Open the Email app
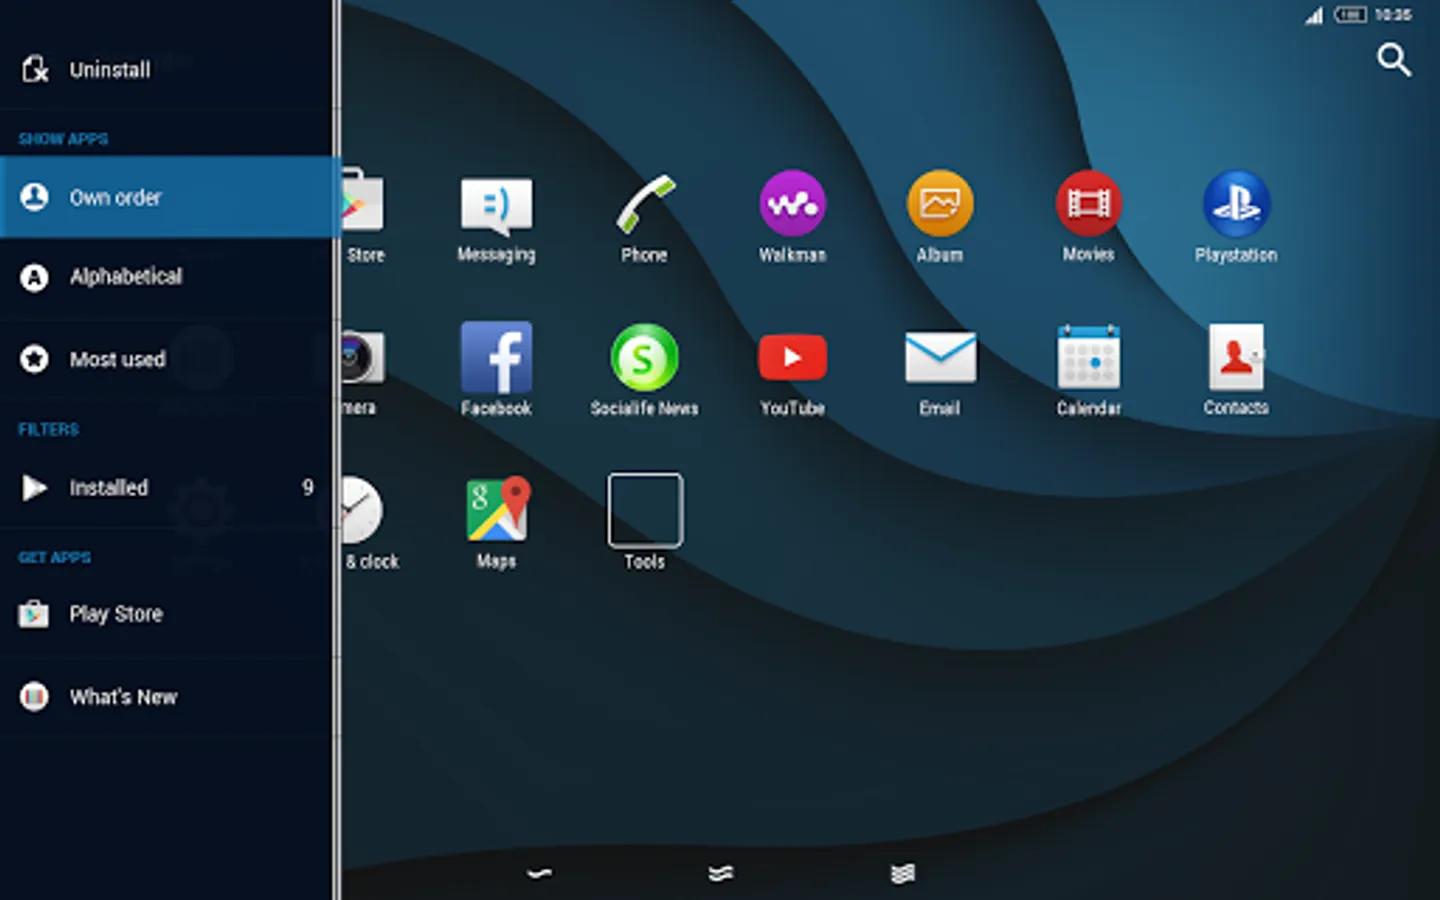The height and width of the screenshot is (900, 1440). coord(940,372)
